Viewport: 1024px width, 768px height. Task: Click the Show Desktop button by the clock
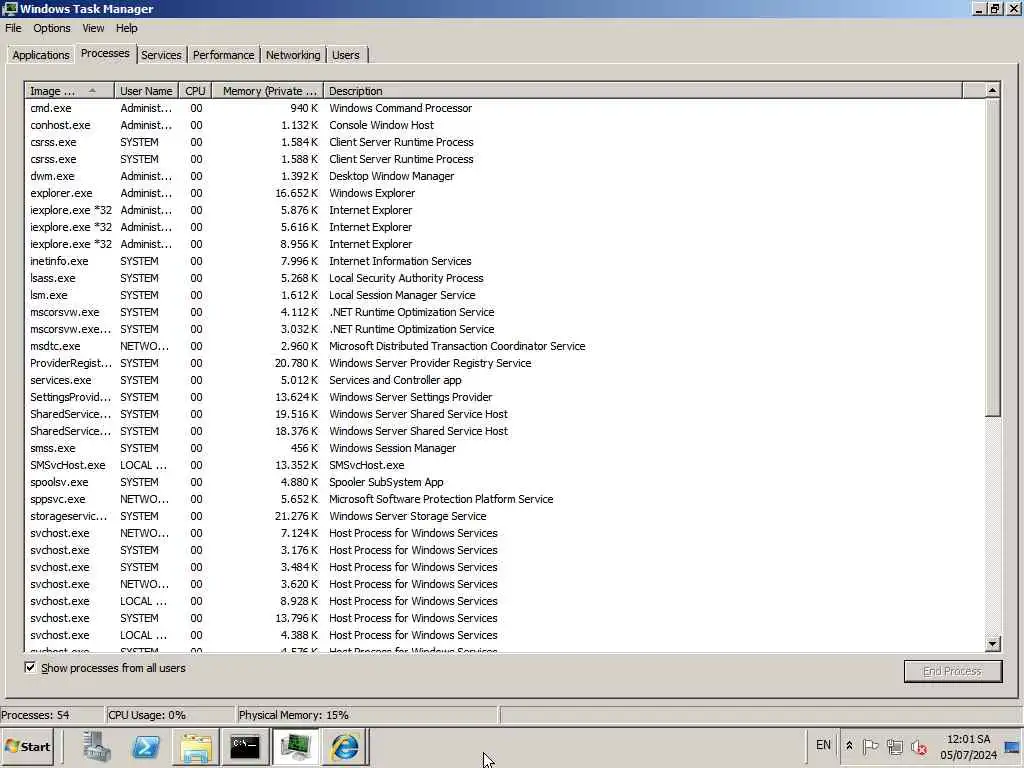point(1012,746)
